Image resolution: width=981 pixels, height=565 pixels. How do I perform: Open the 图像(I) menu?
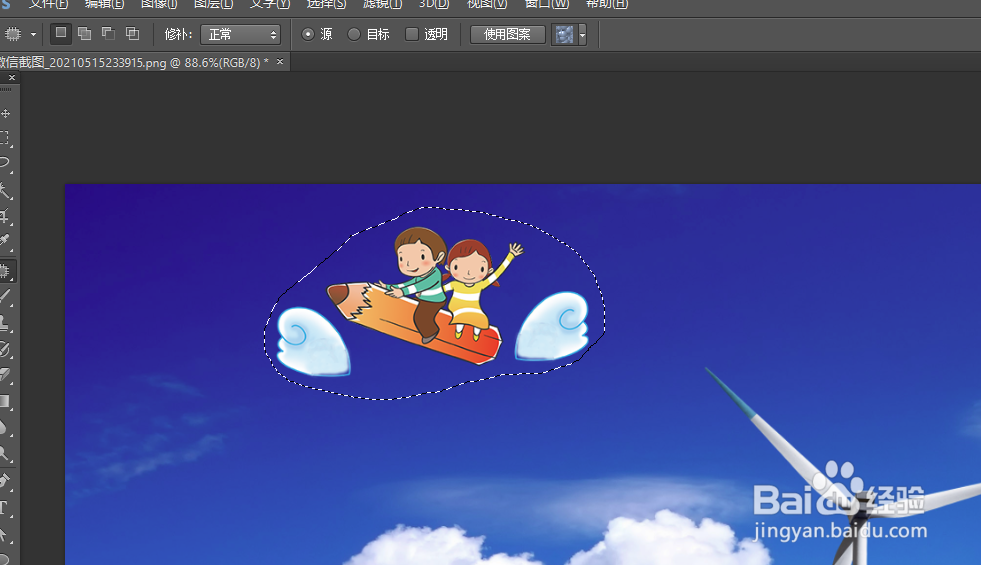tap(159, 4)
